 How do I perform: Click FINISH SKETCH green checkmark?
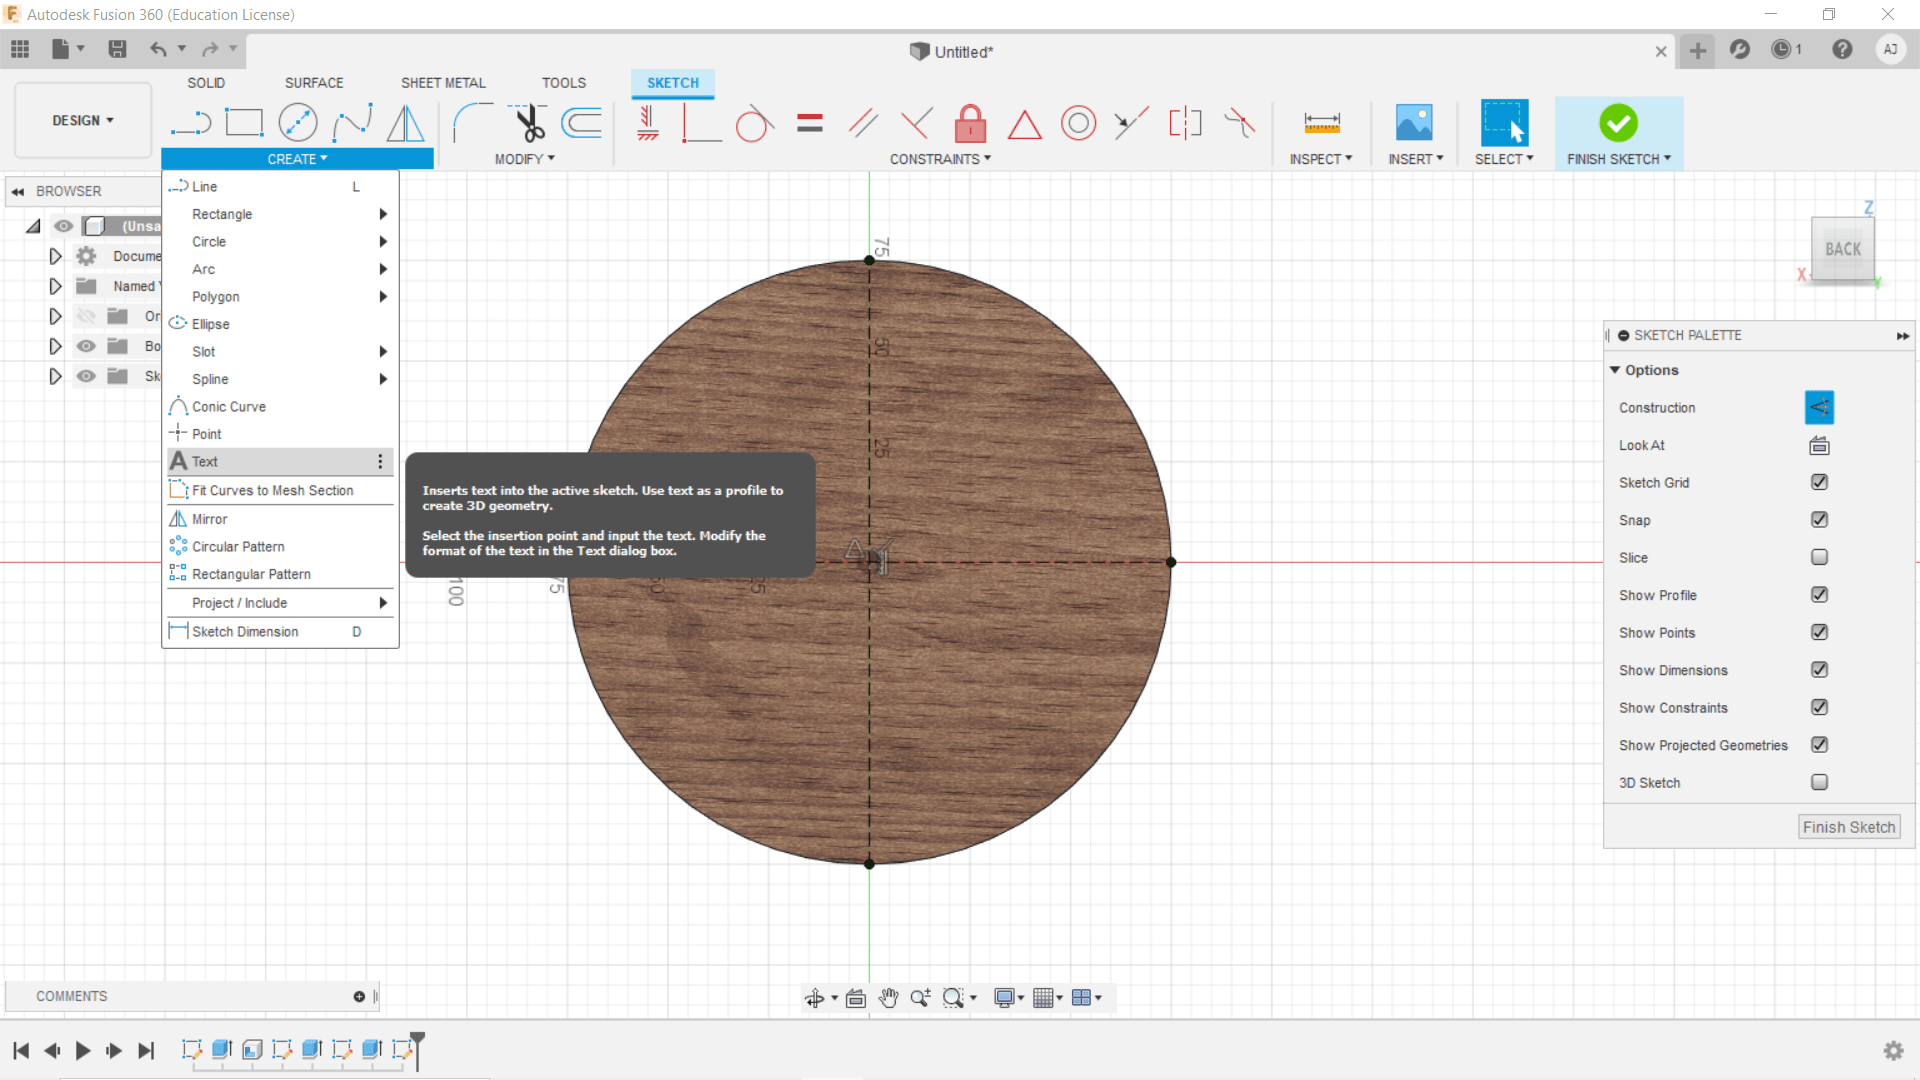pos(1618,124)
